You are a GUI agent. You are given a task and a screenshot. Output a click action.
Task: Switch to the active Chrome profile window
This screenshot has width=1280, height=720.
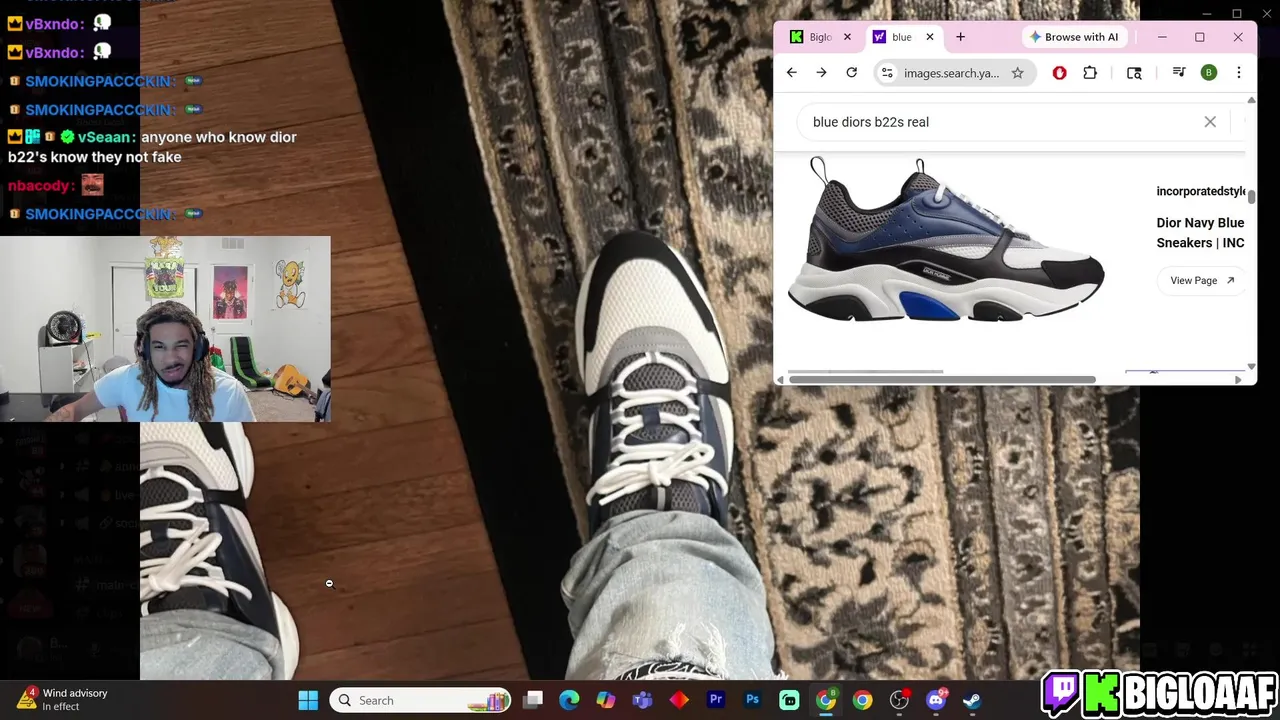click(826, 700)
